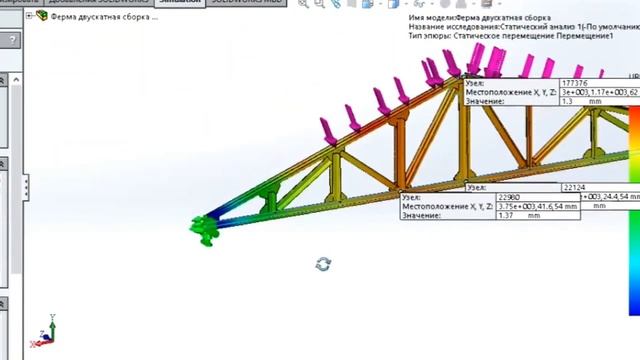Screen dimensions: 640x360
Task: Click the 'Тип эпюры: Статическое перемещение Перемещение1' line
Action: pyautogui.click(x=511, y=36)
